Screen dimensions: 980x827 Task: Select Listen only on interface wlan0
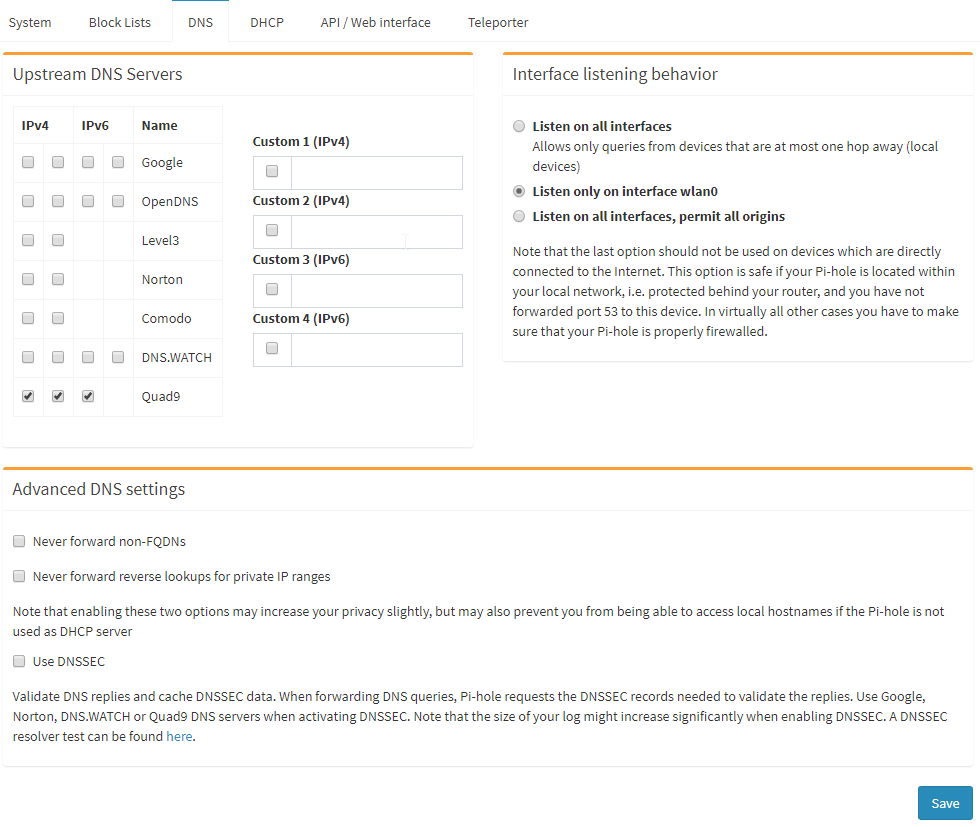tap(519, 191)
